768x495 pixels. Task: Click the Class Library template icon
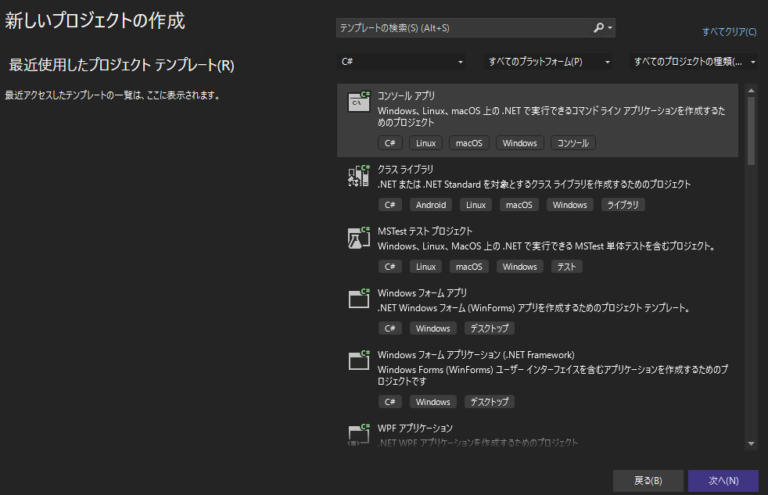pos(358,177)
